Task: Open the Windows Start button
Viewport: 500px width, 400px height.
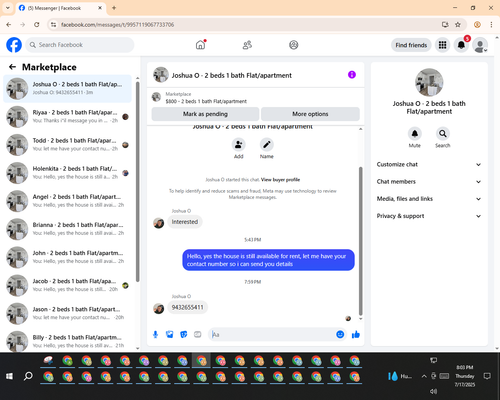Action: [x=9, y=376]
